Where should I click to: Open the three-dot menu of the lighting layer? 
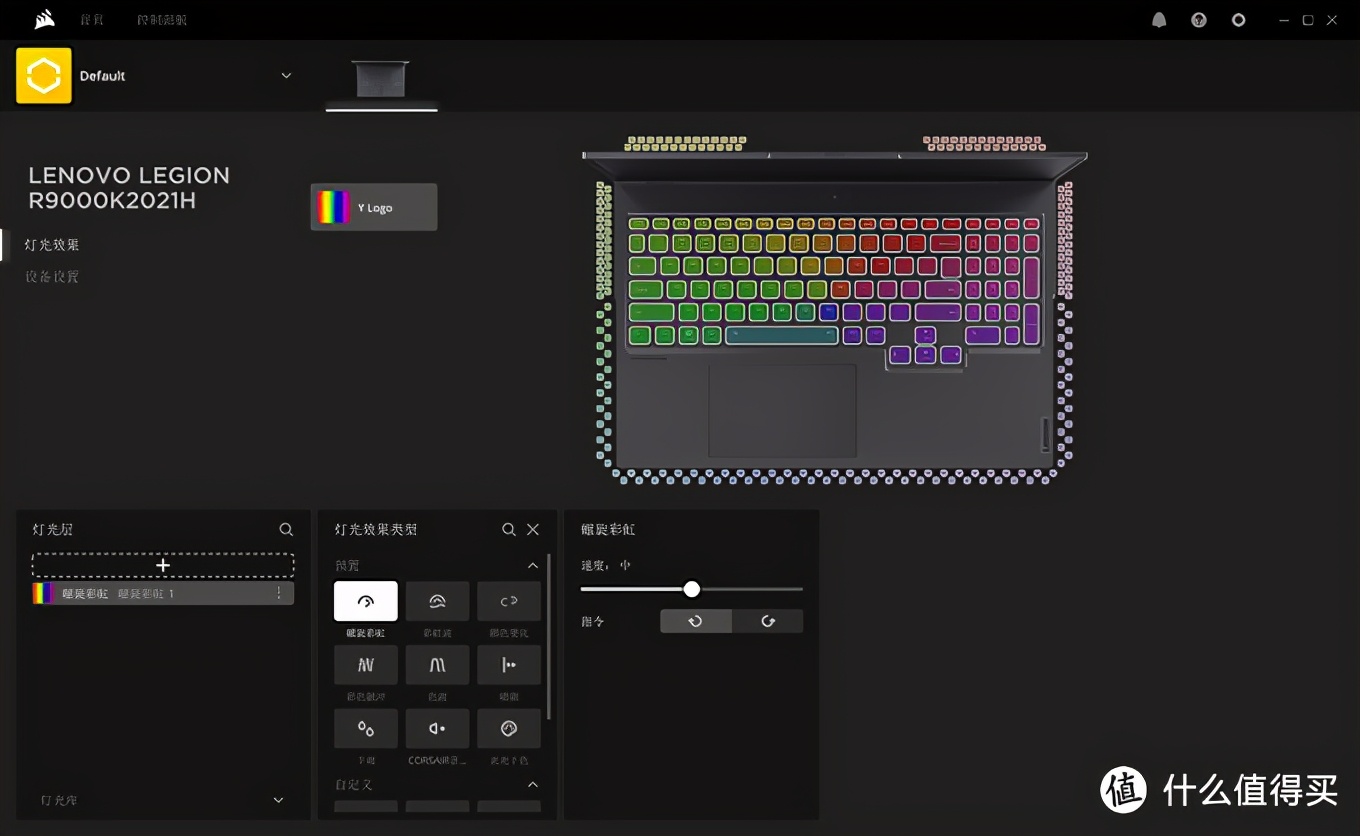(279, 593)
